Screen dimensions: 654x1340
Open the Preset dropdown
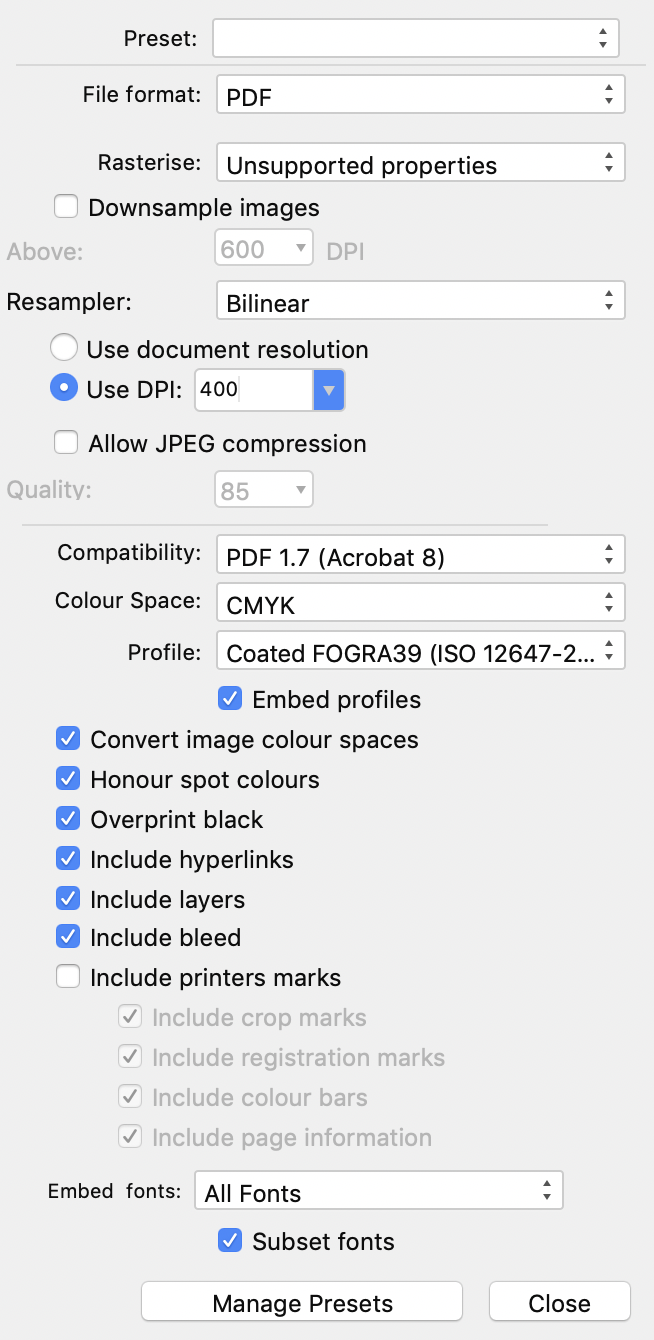point(415,39)
